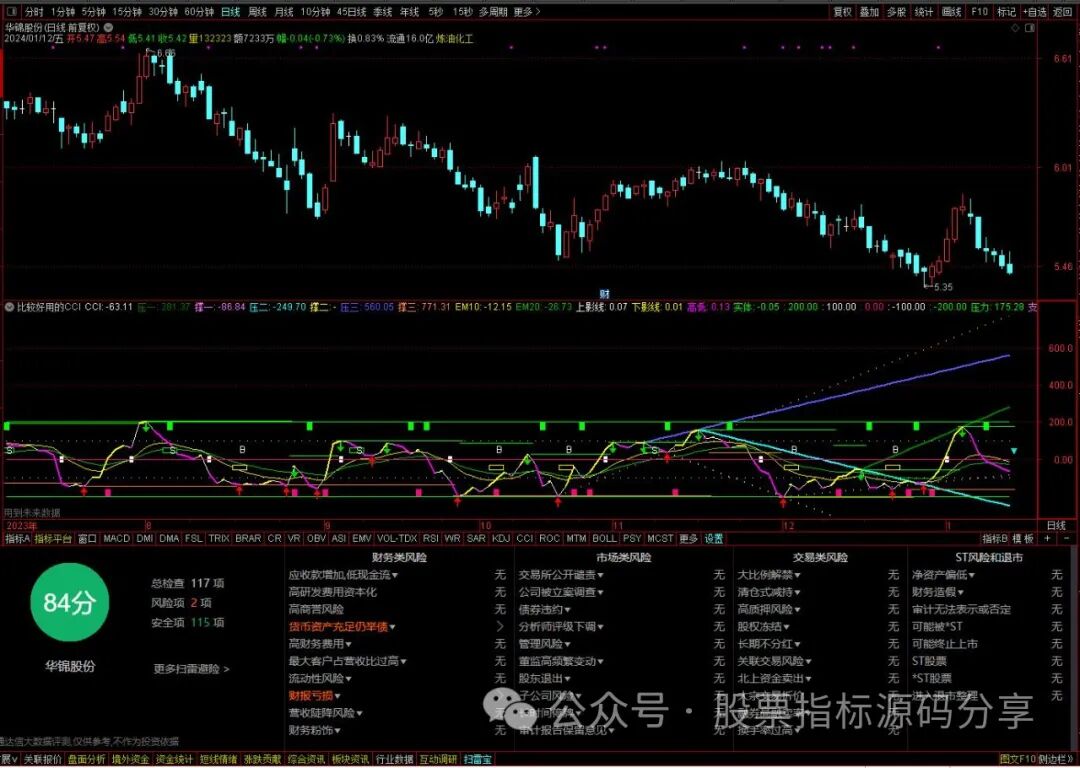1080x768 pixels.
Task: Click the 炼油化工 industry label
Action: click(455, 39)
